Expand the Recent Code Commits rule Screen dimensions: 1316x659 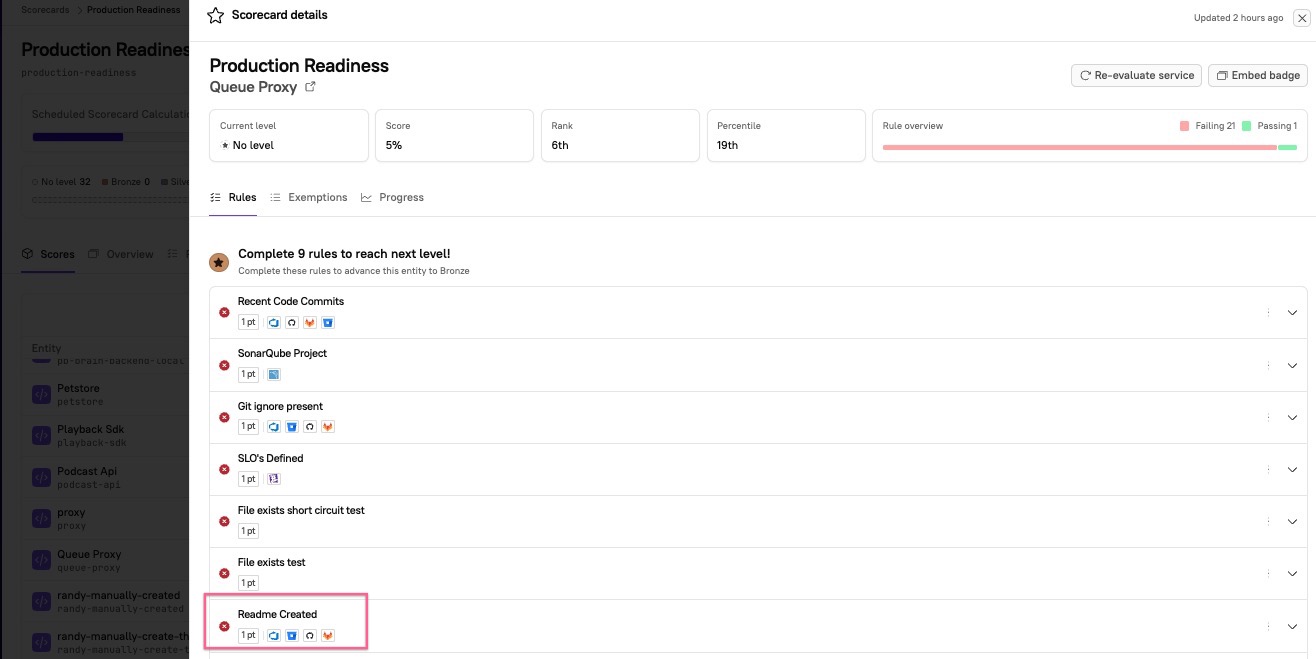[1292, 313]
